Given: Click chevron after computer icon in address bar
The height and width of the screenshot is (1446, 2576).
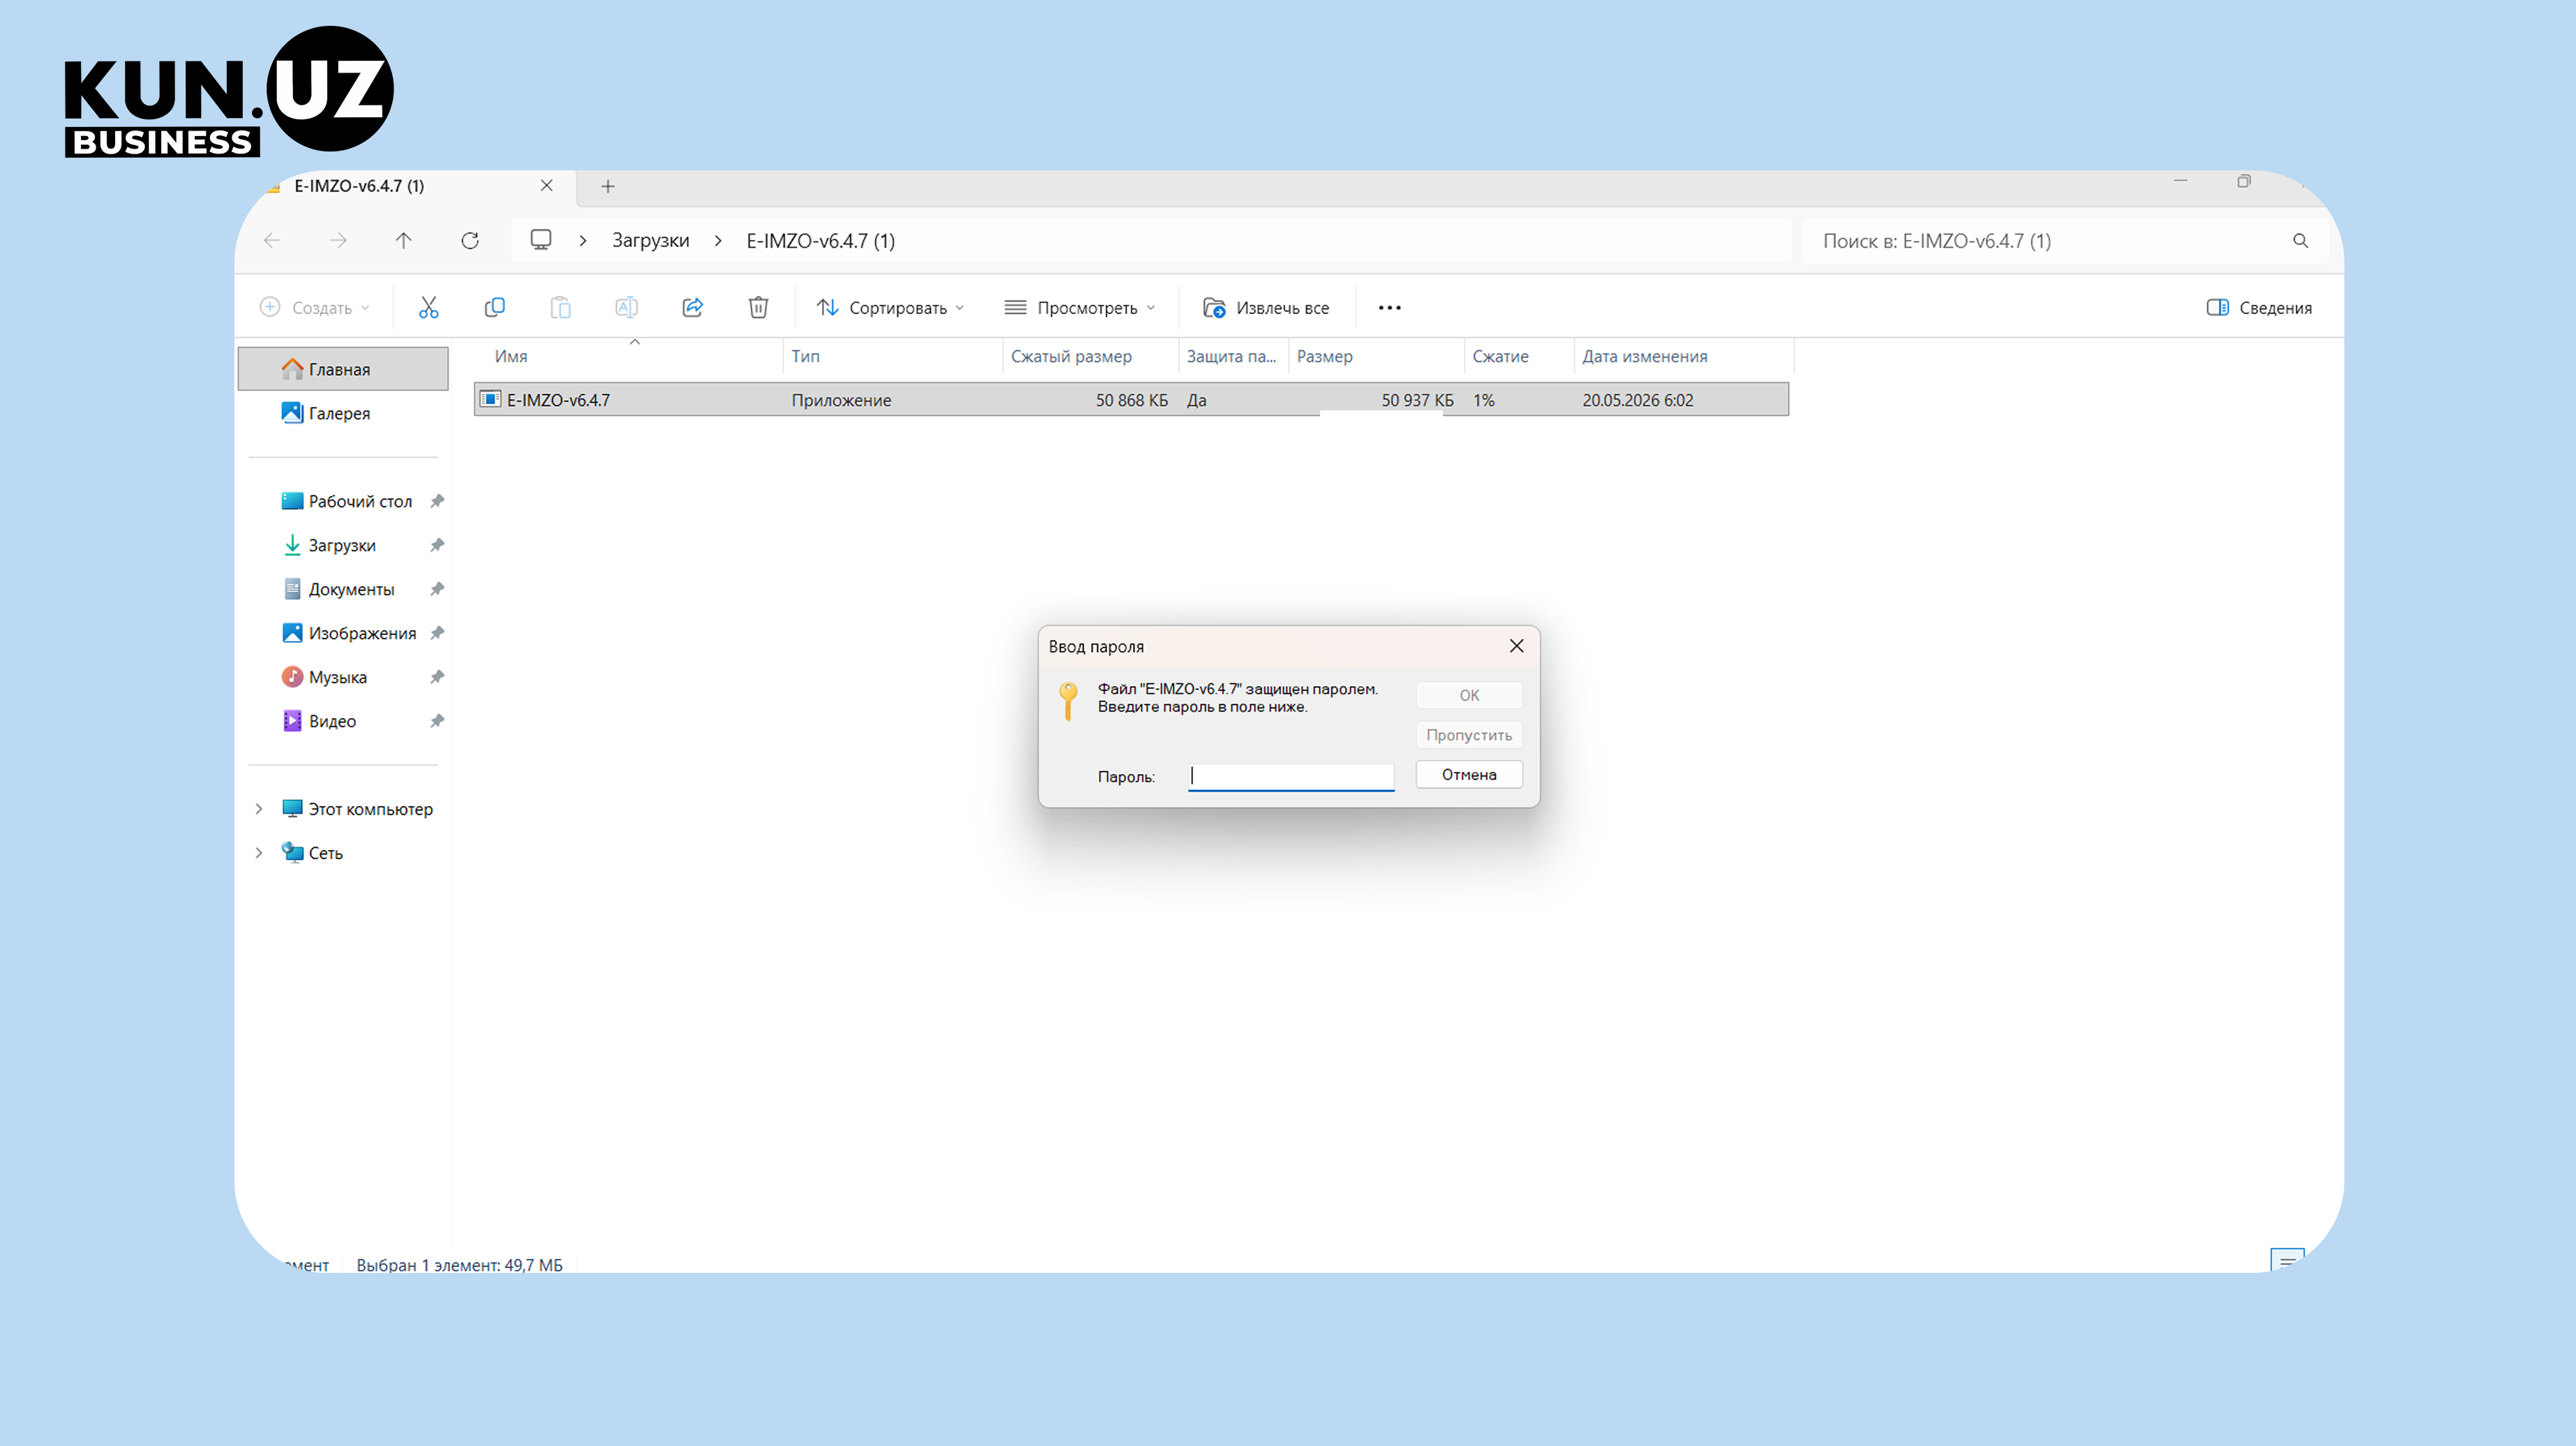Looking at the screenshot, I should pos(583,241).
